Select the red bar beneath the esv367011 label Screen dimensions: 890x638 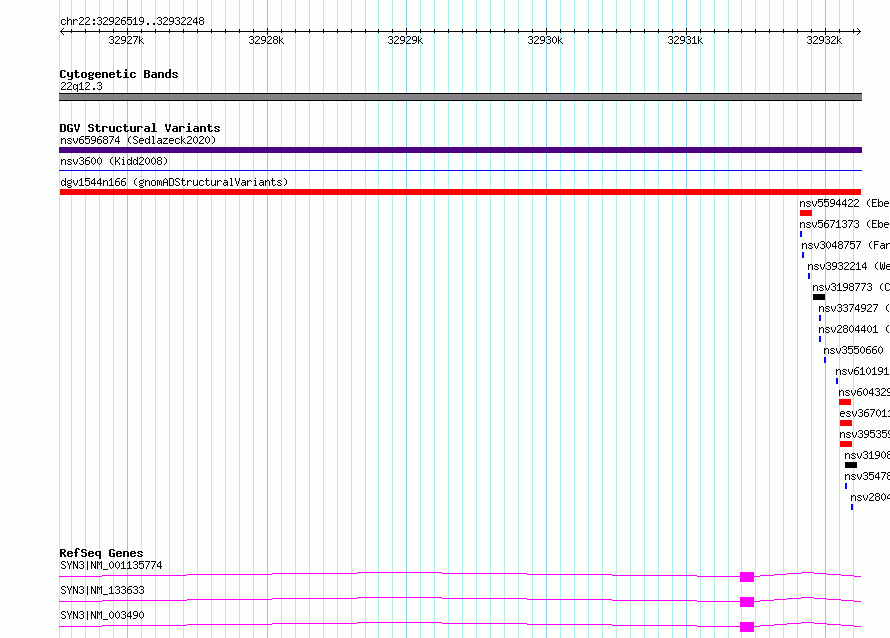coord(846,423)
